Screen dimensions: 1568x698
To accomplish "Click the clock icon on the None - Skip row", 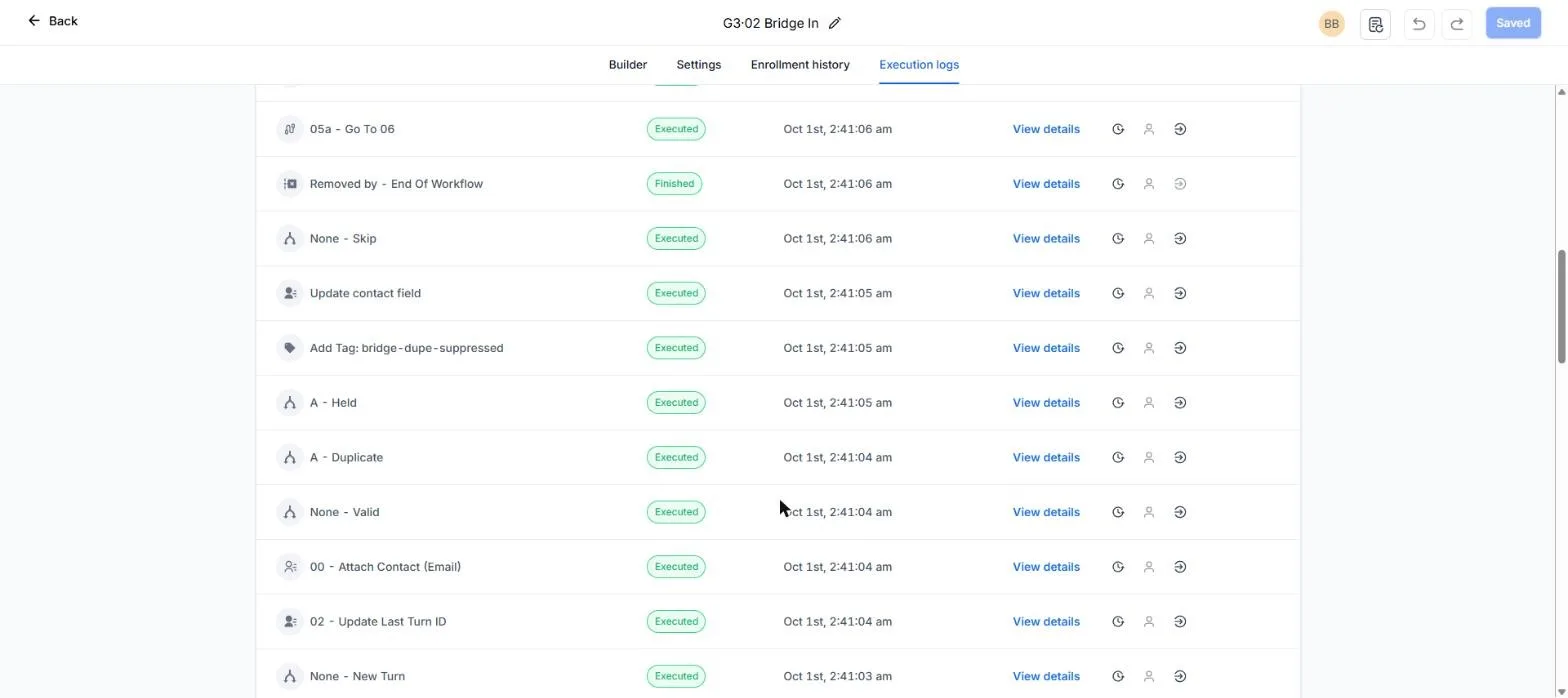I will click(x=1118, y=239).
